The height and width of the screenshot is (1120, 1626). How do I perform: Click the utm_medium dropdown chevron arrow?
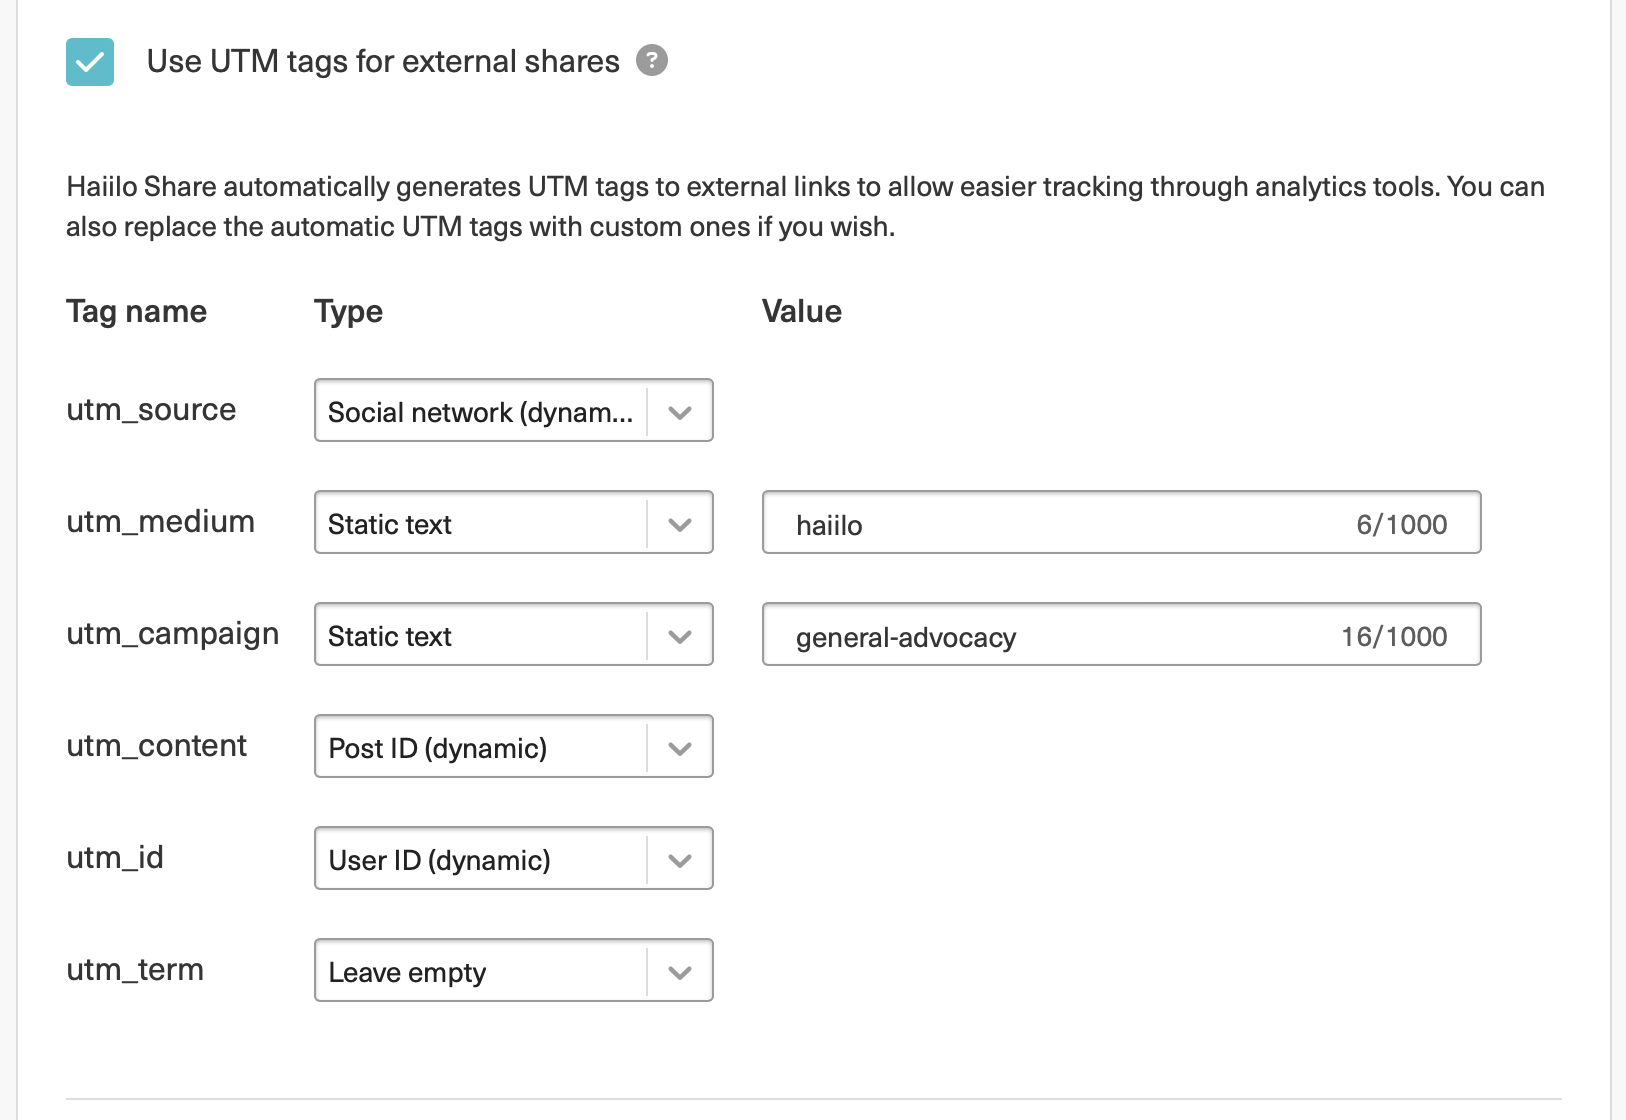point(680,523)
